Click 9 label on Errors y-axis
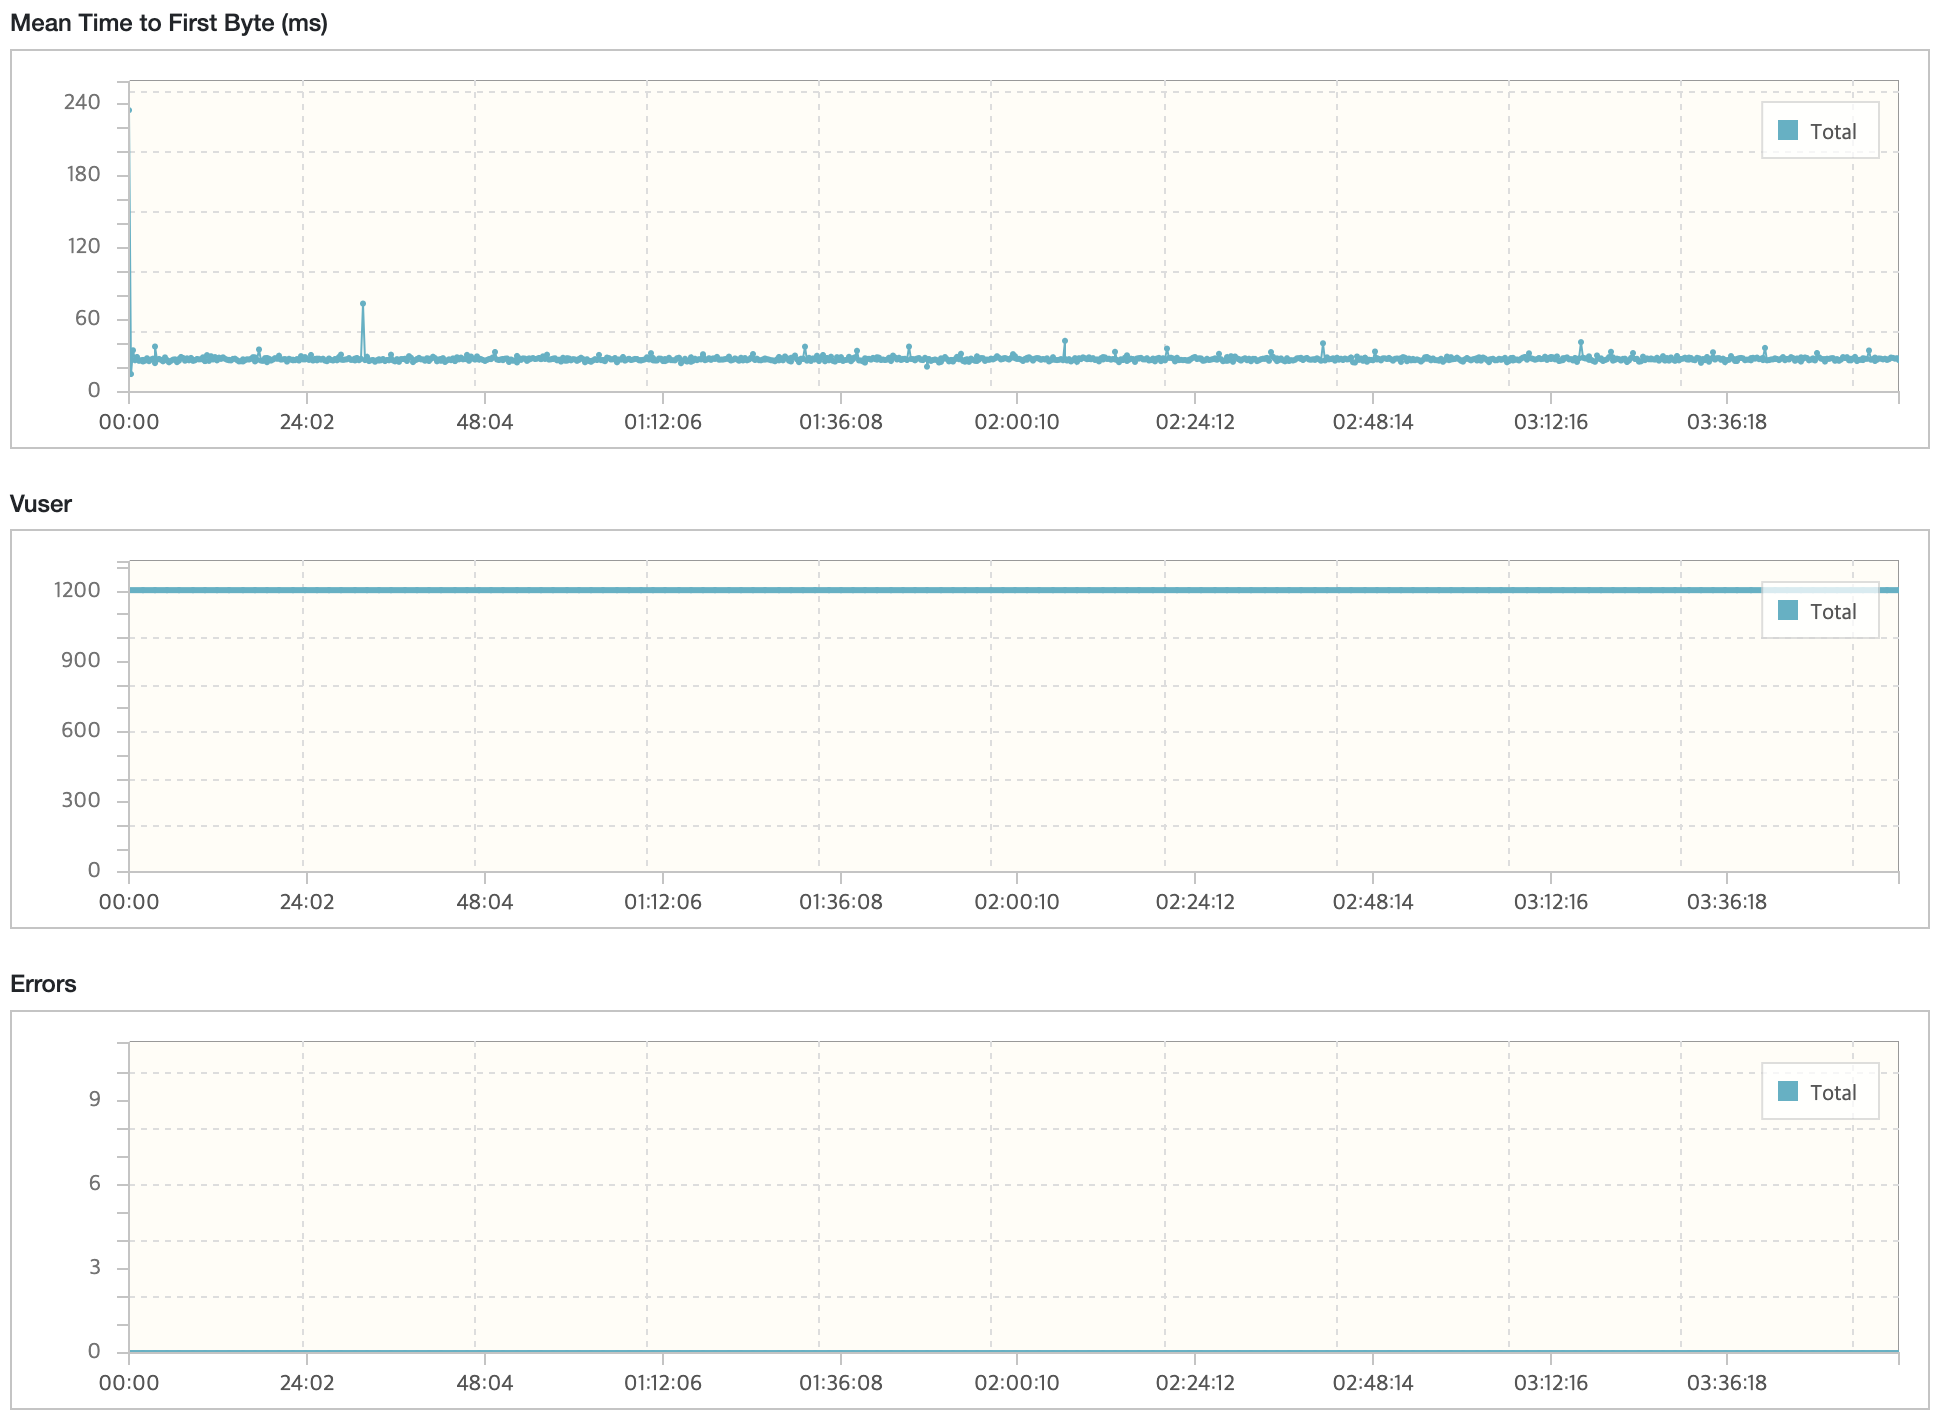This screenshot has height=1416, width=1934. point(95,1099)
